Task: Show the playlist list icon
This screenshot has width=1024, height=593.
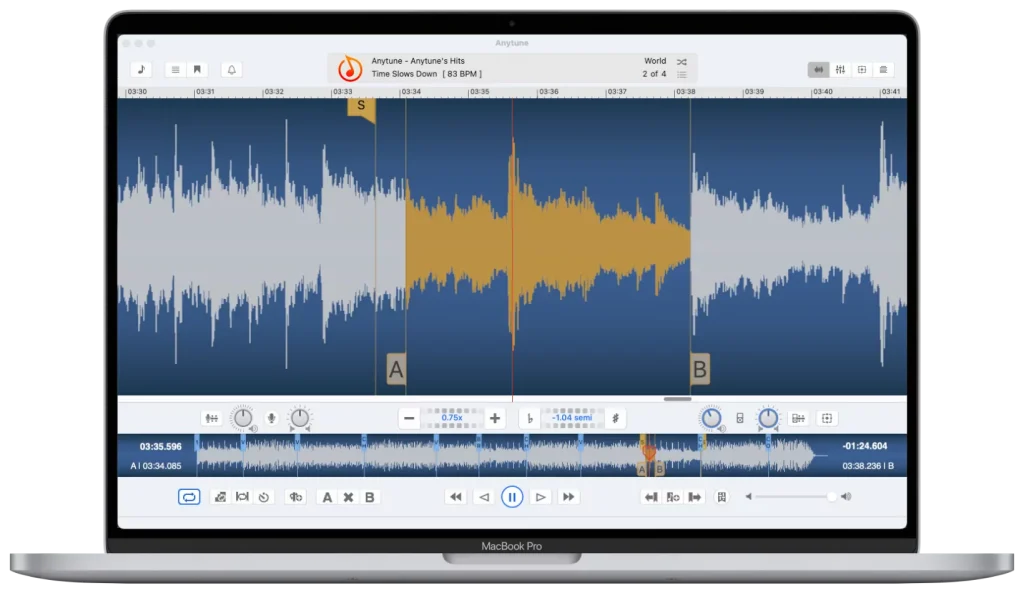Action: pos(176,69)
